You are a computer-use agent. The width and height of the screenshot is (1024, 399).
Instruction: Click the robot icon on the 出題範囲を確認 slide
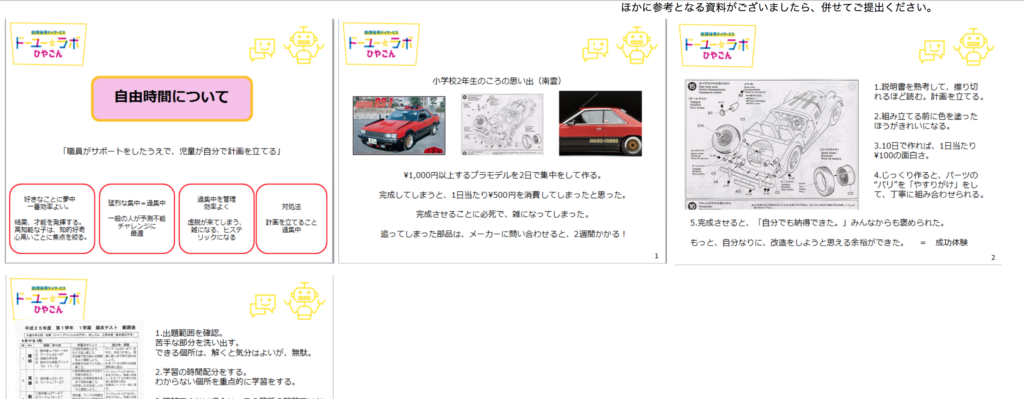click(x=305, y=300)
